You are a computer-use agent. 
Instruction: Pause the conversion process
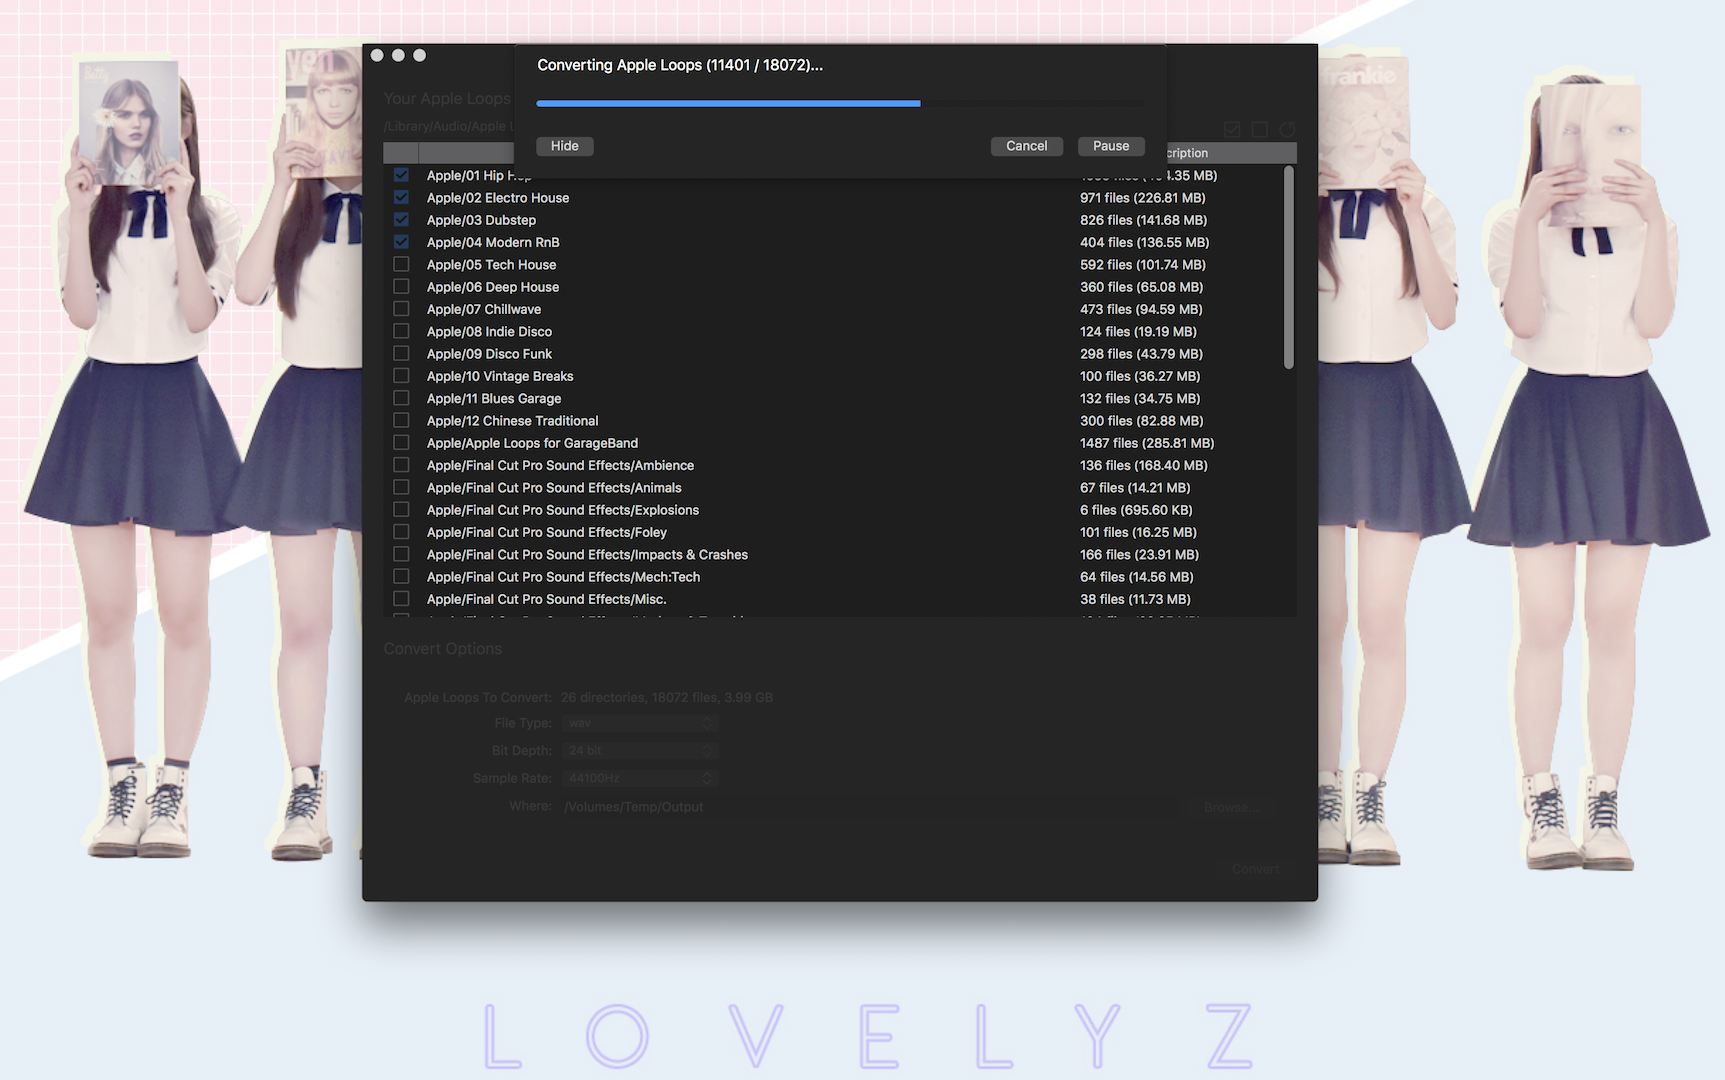coord(1110,146)
